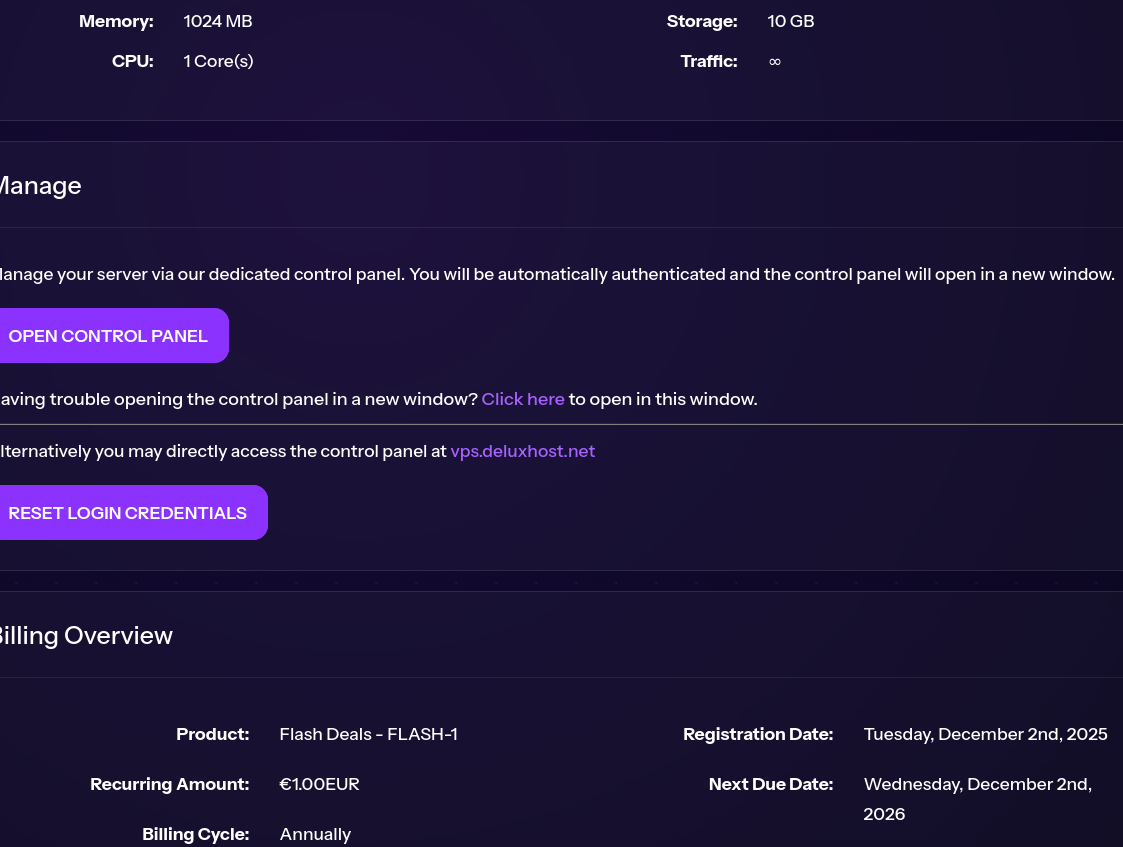
Task: Click the 'Having trouble opening' sentence text
Action: click(239, 400)
